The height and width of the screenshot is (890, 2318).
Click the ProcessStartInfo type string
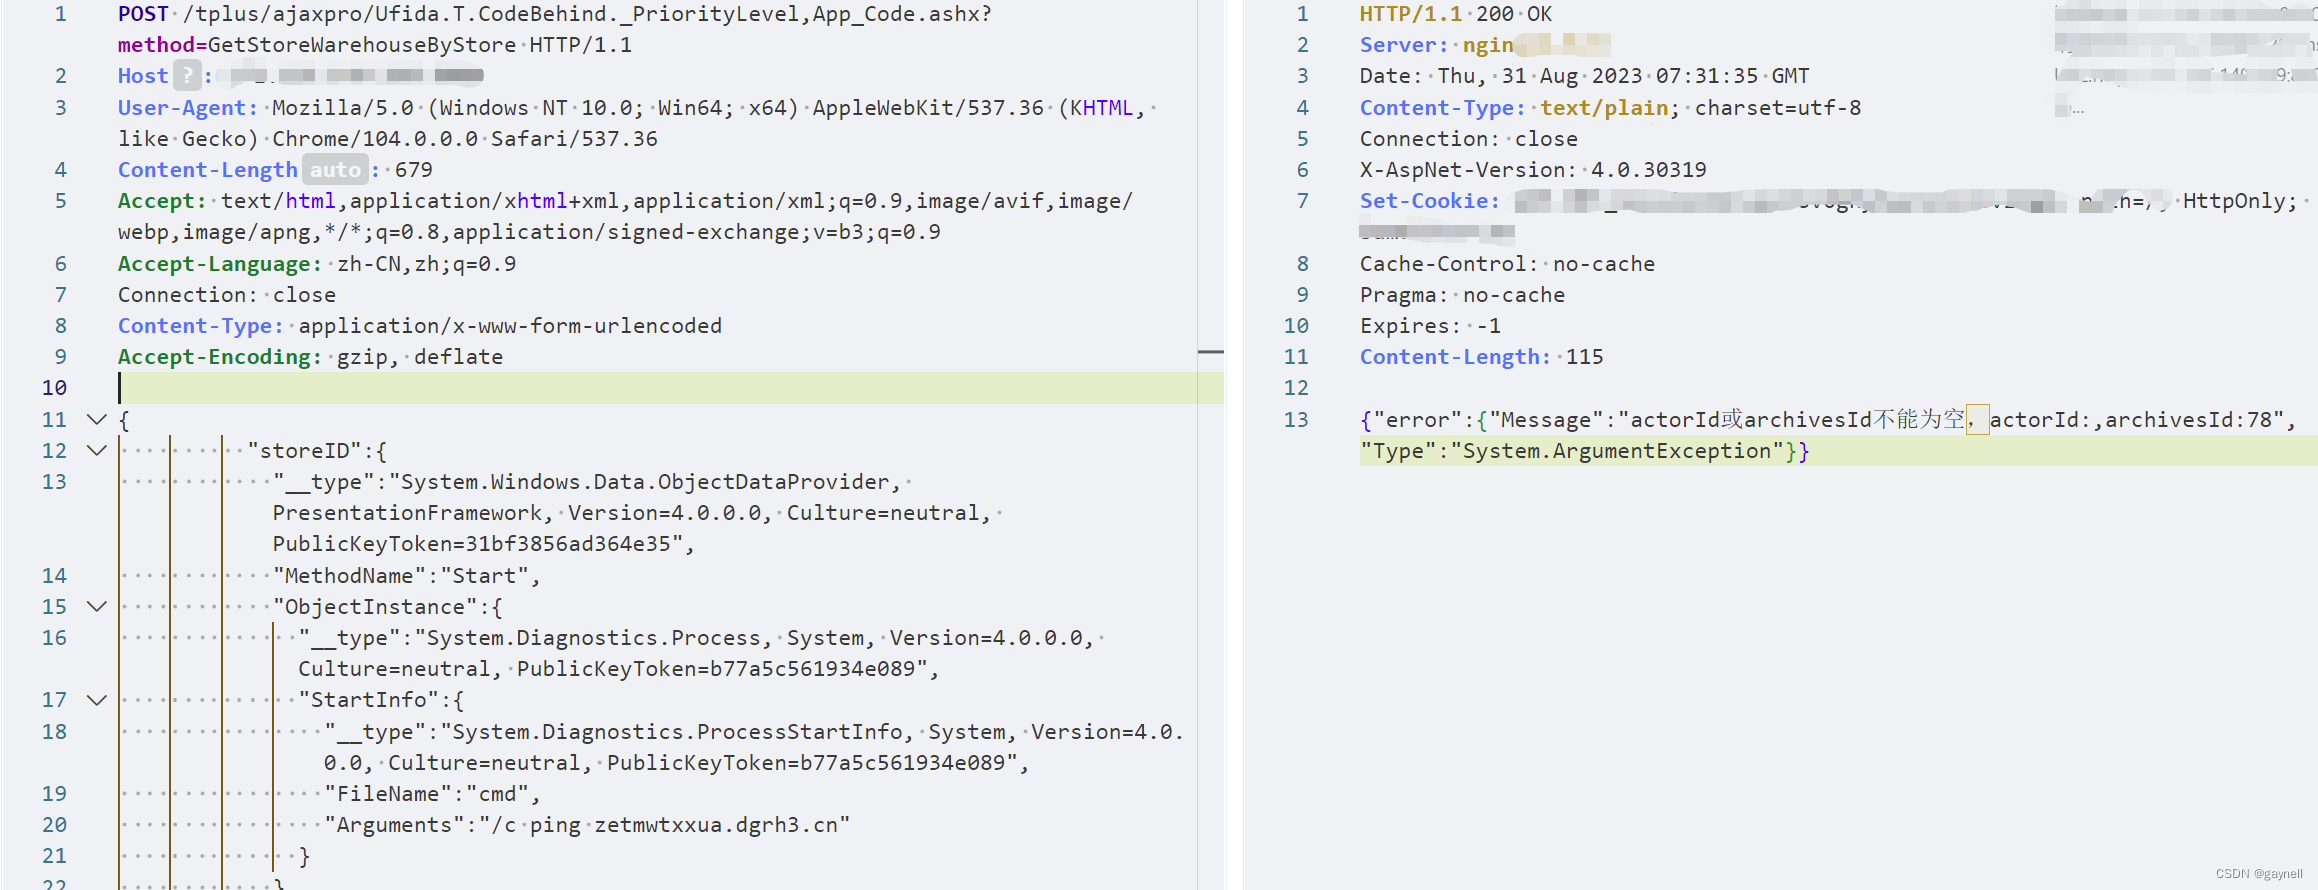[x=754, y=747]
